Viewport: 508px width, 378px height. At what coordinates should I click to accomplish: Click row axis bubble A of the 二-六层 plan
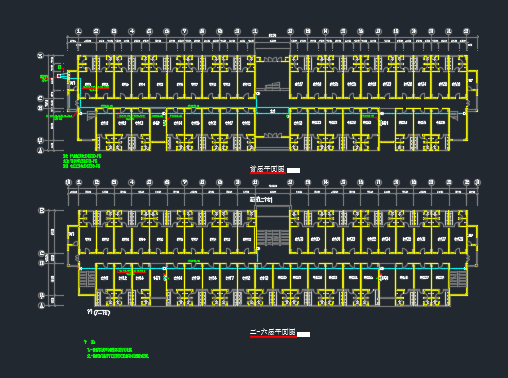pos(42,305)
